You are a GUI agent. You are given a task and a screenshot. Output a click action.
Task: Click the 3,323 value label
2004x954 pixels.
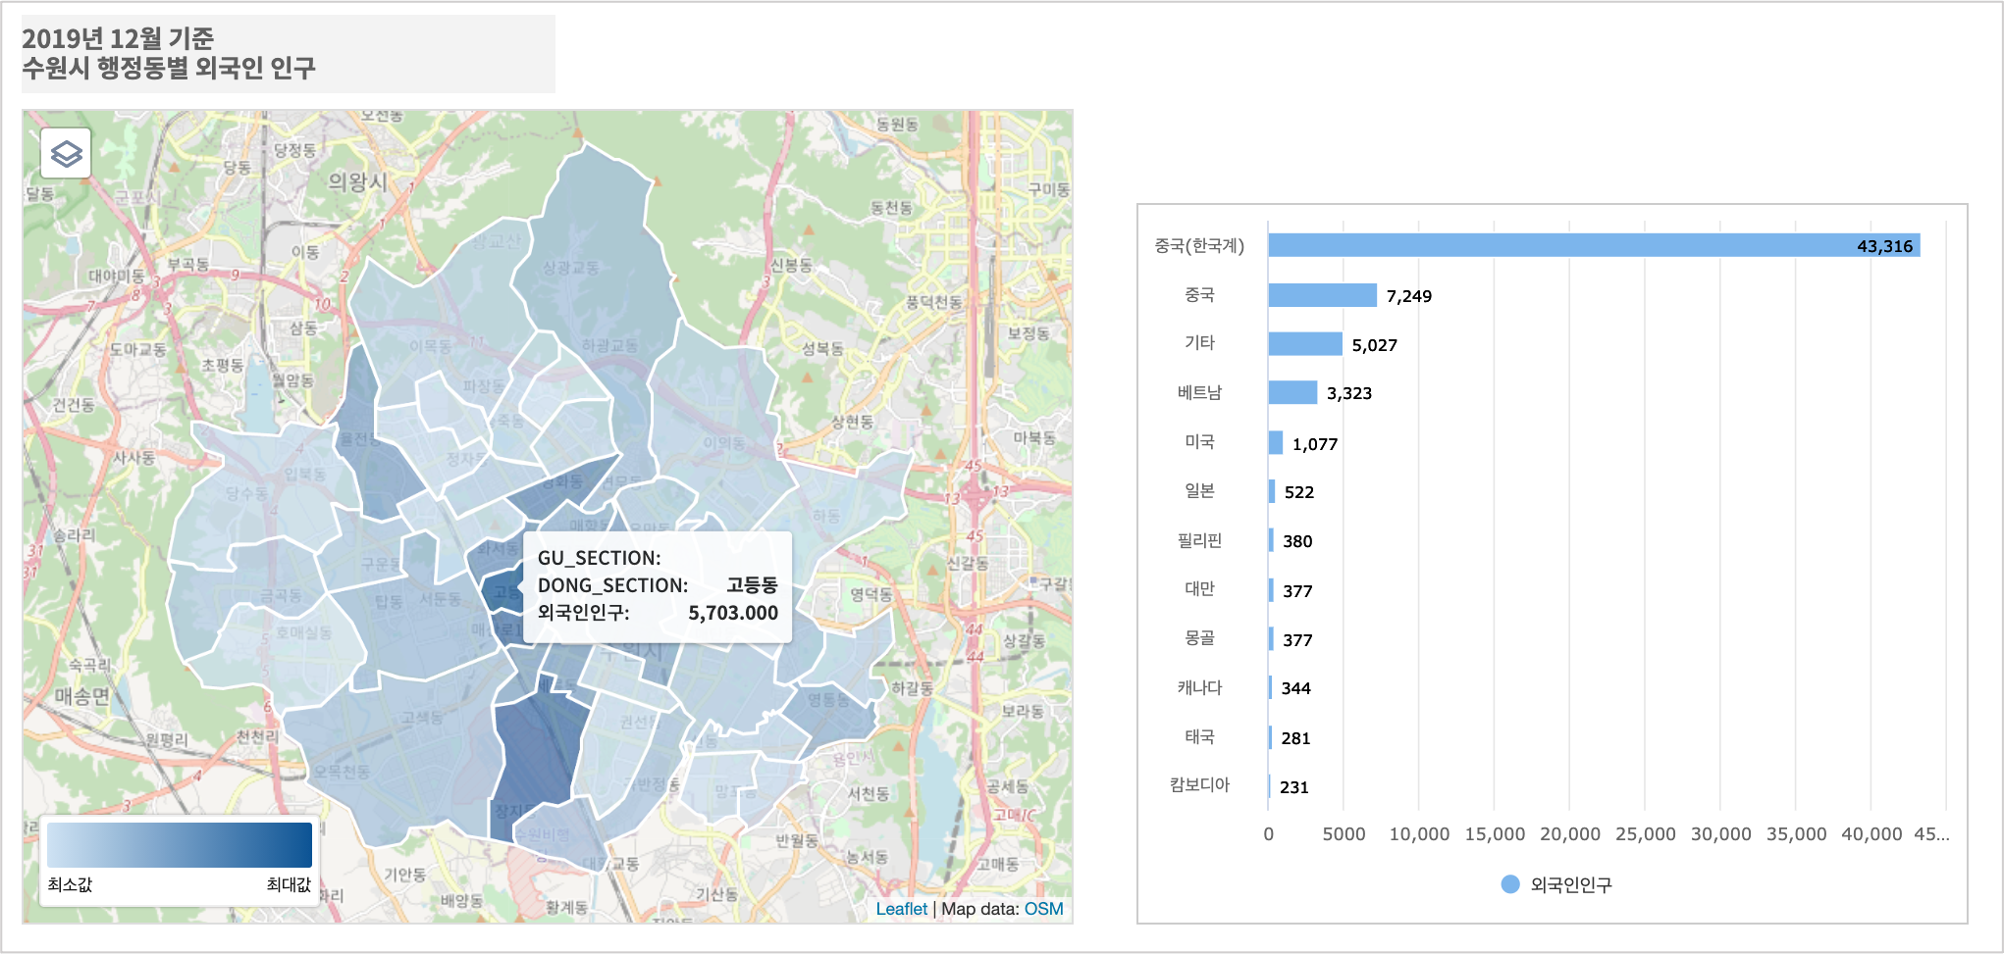pyautogui.click(x=1349, y=393)
